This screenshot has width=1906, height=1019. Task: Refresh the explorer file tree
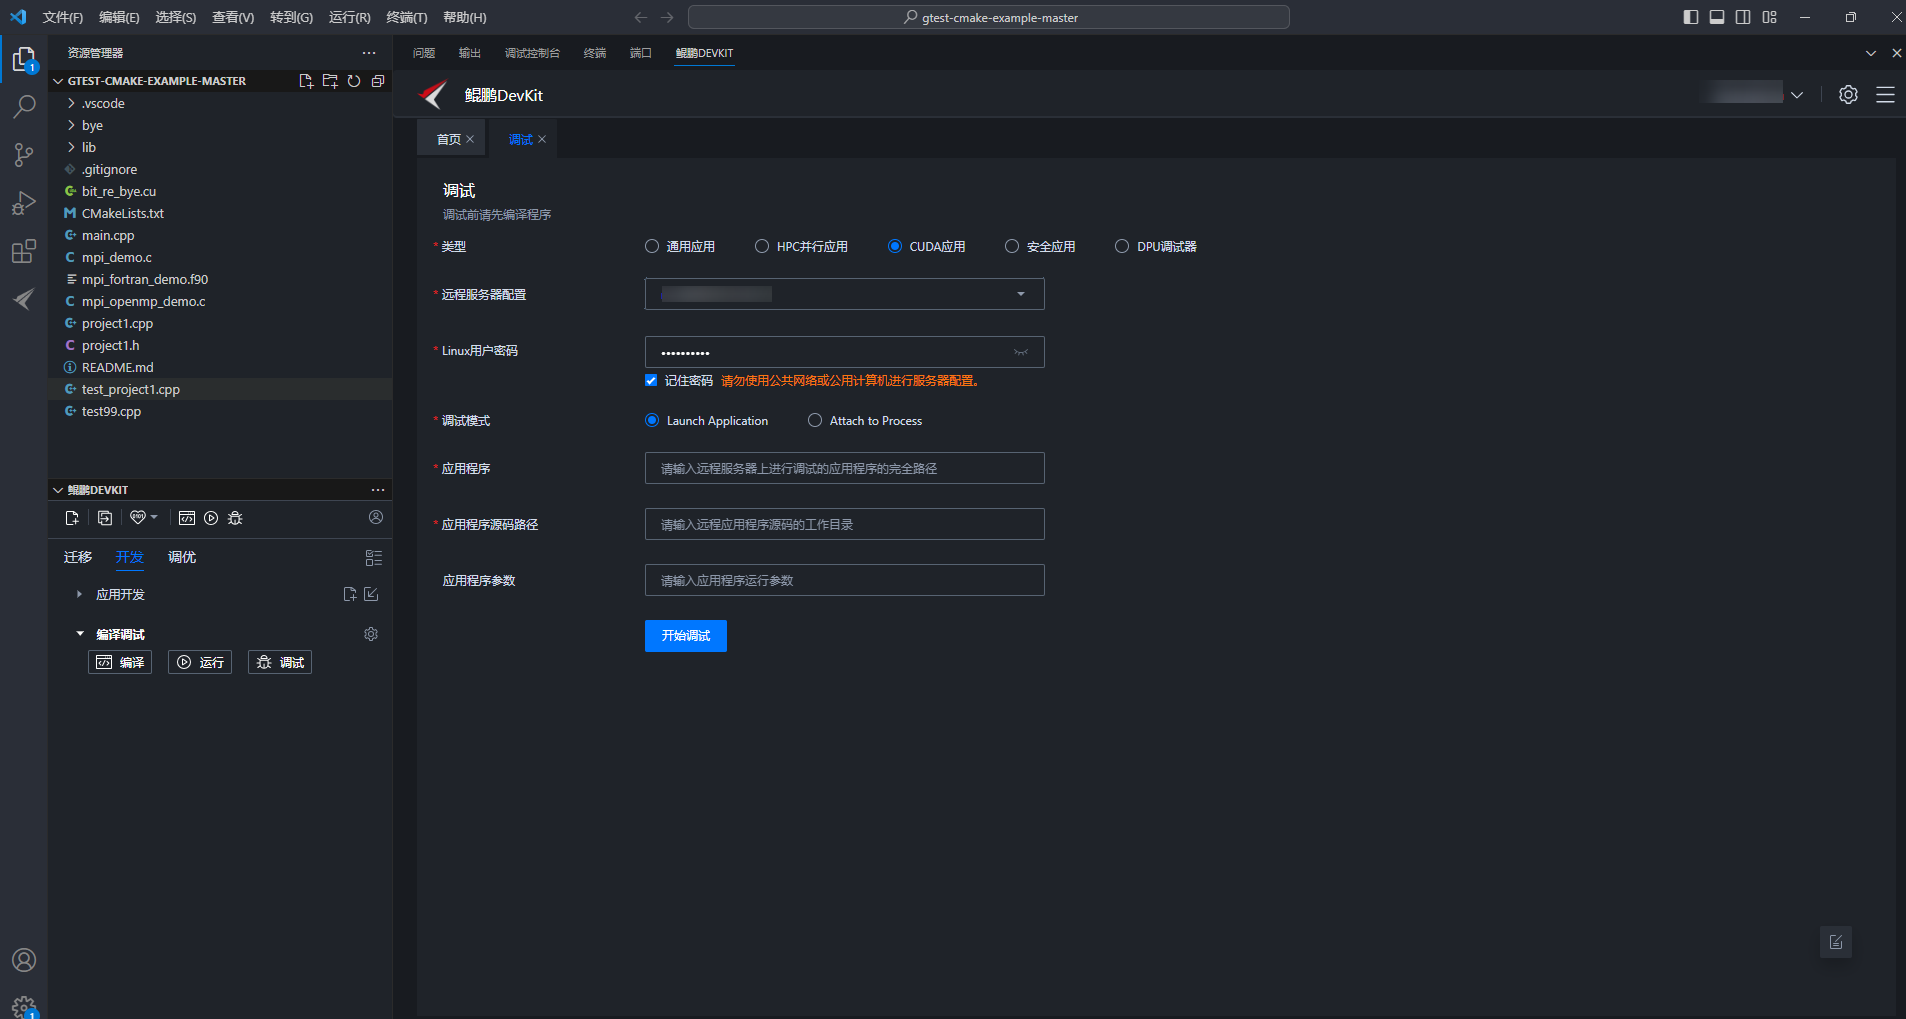pos(354,81)
